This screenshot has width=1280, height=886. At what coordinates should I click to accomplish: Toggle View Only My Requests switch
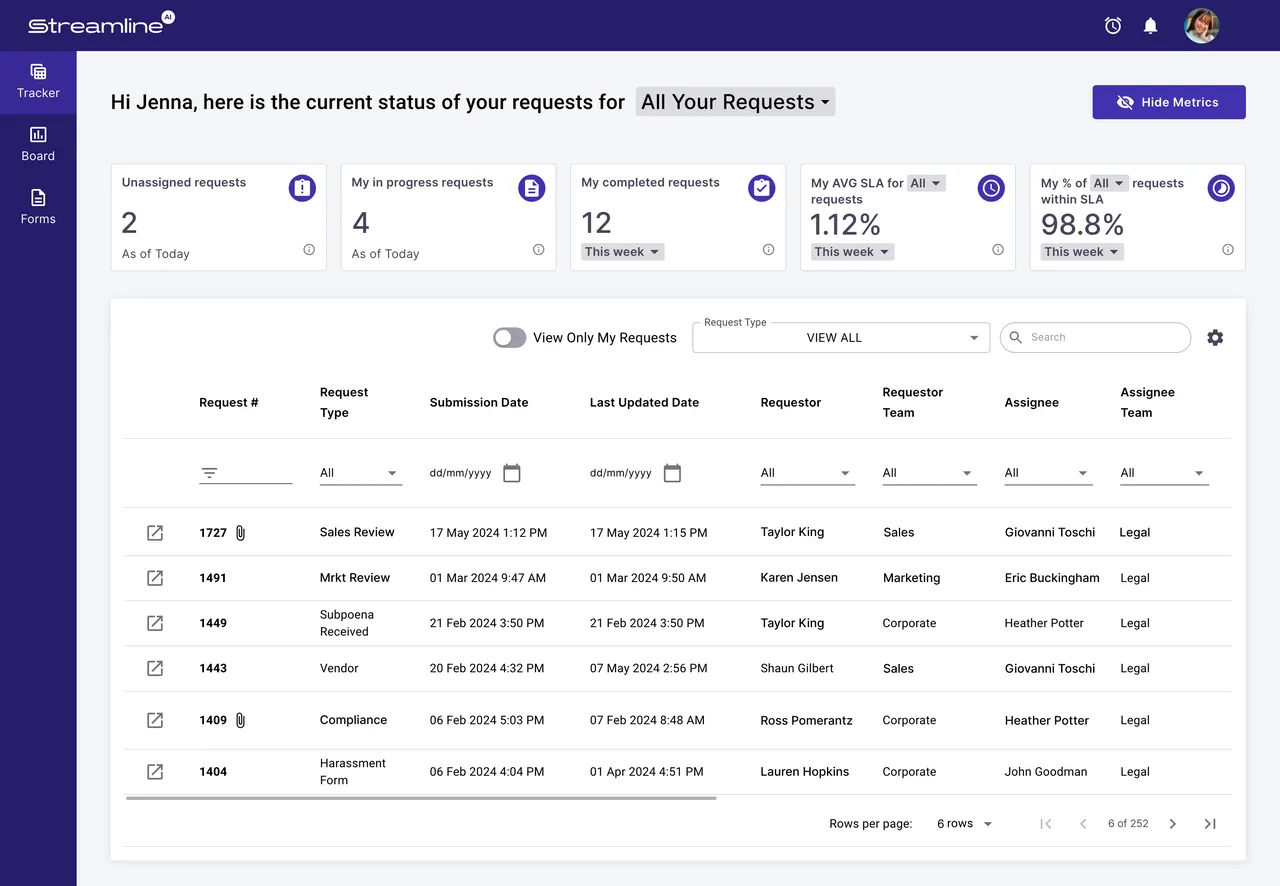(x=509, y=338)
